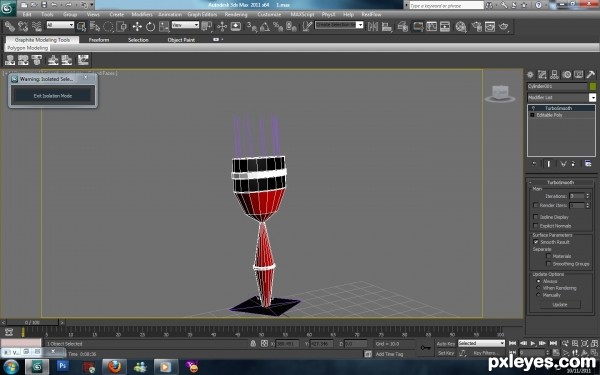Click the Render Production teapot icon
600x375 pixels.
tap(504, 26)
